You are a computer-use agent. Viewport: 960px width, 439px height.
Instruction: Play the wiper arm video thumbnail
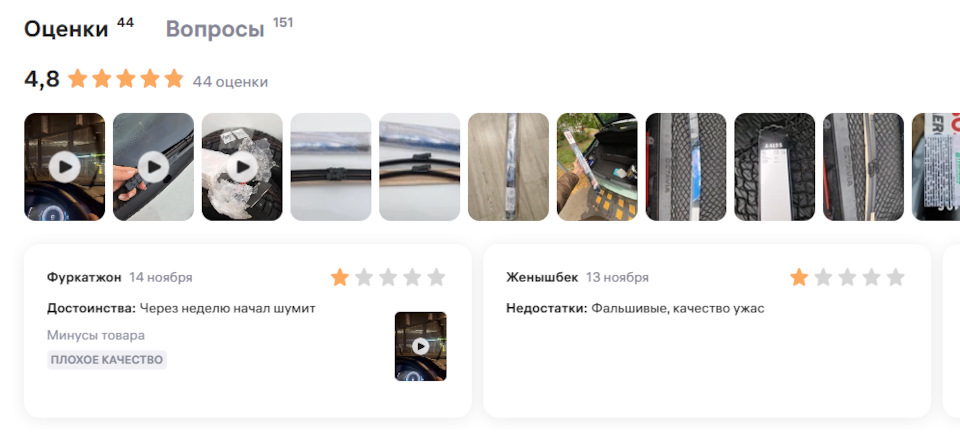pos(153,167)
